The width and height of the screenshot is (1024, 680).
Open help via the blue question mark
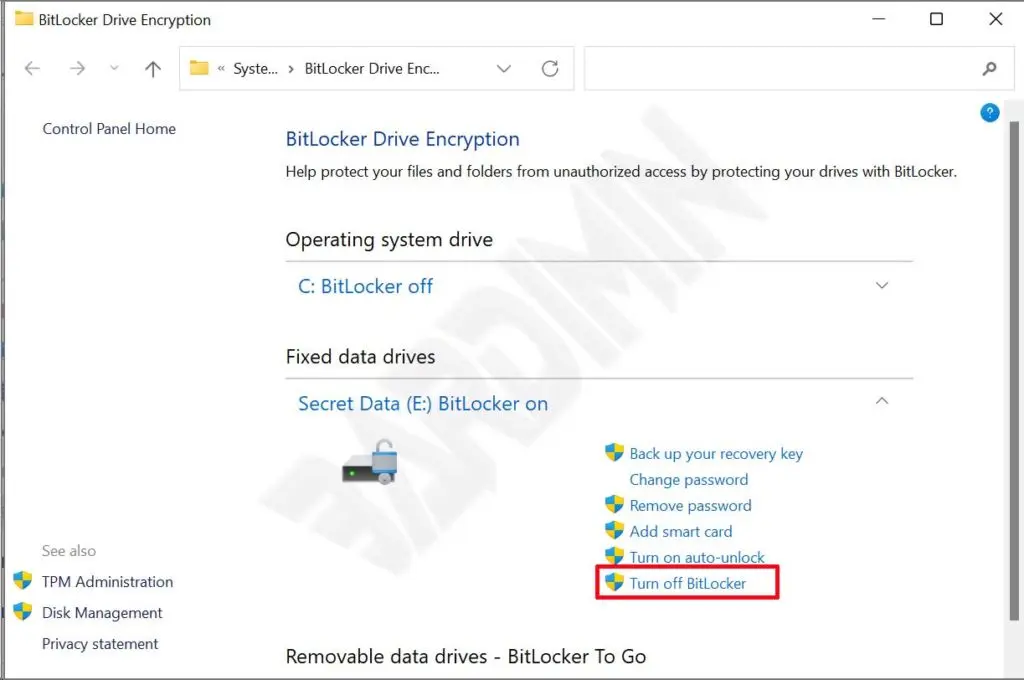989,113
